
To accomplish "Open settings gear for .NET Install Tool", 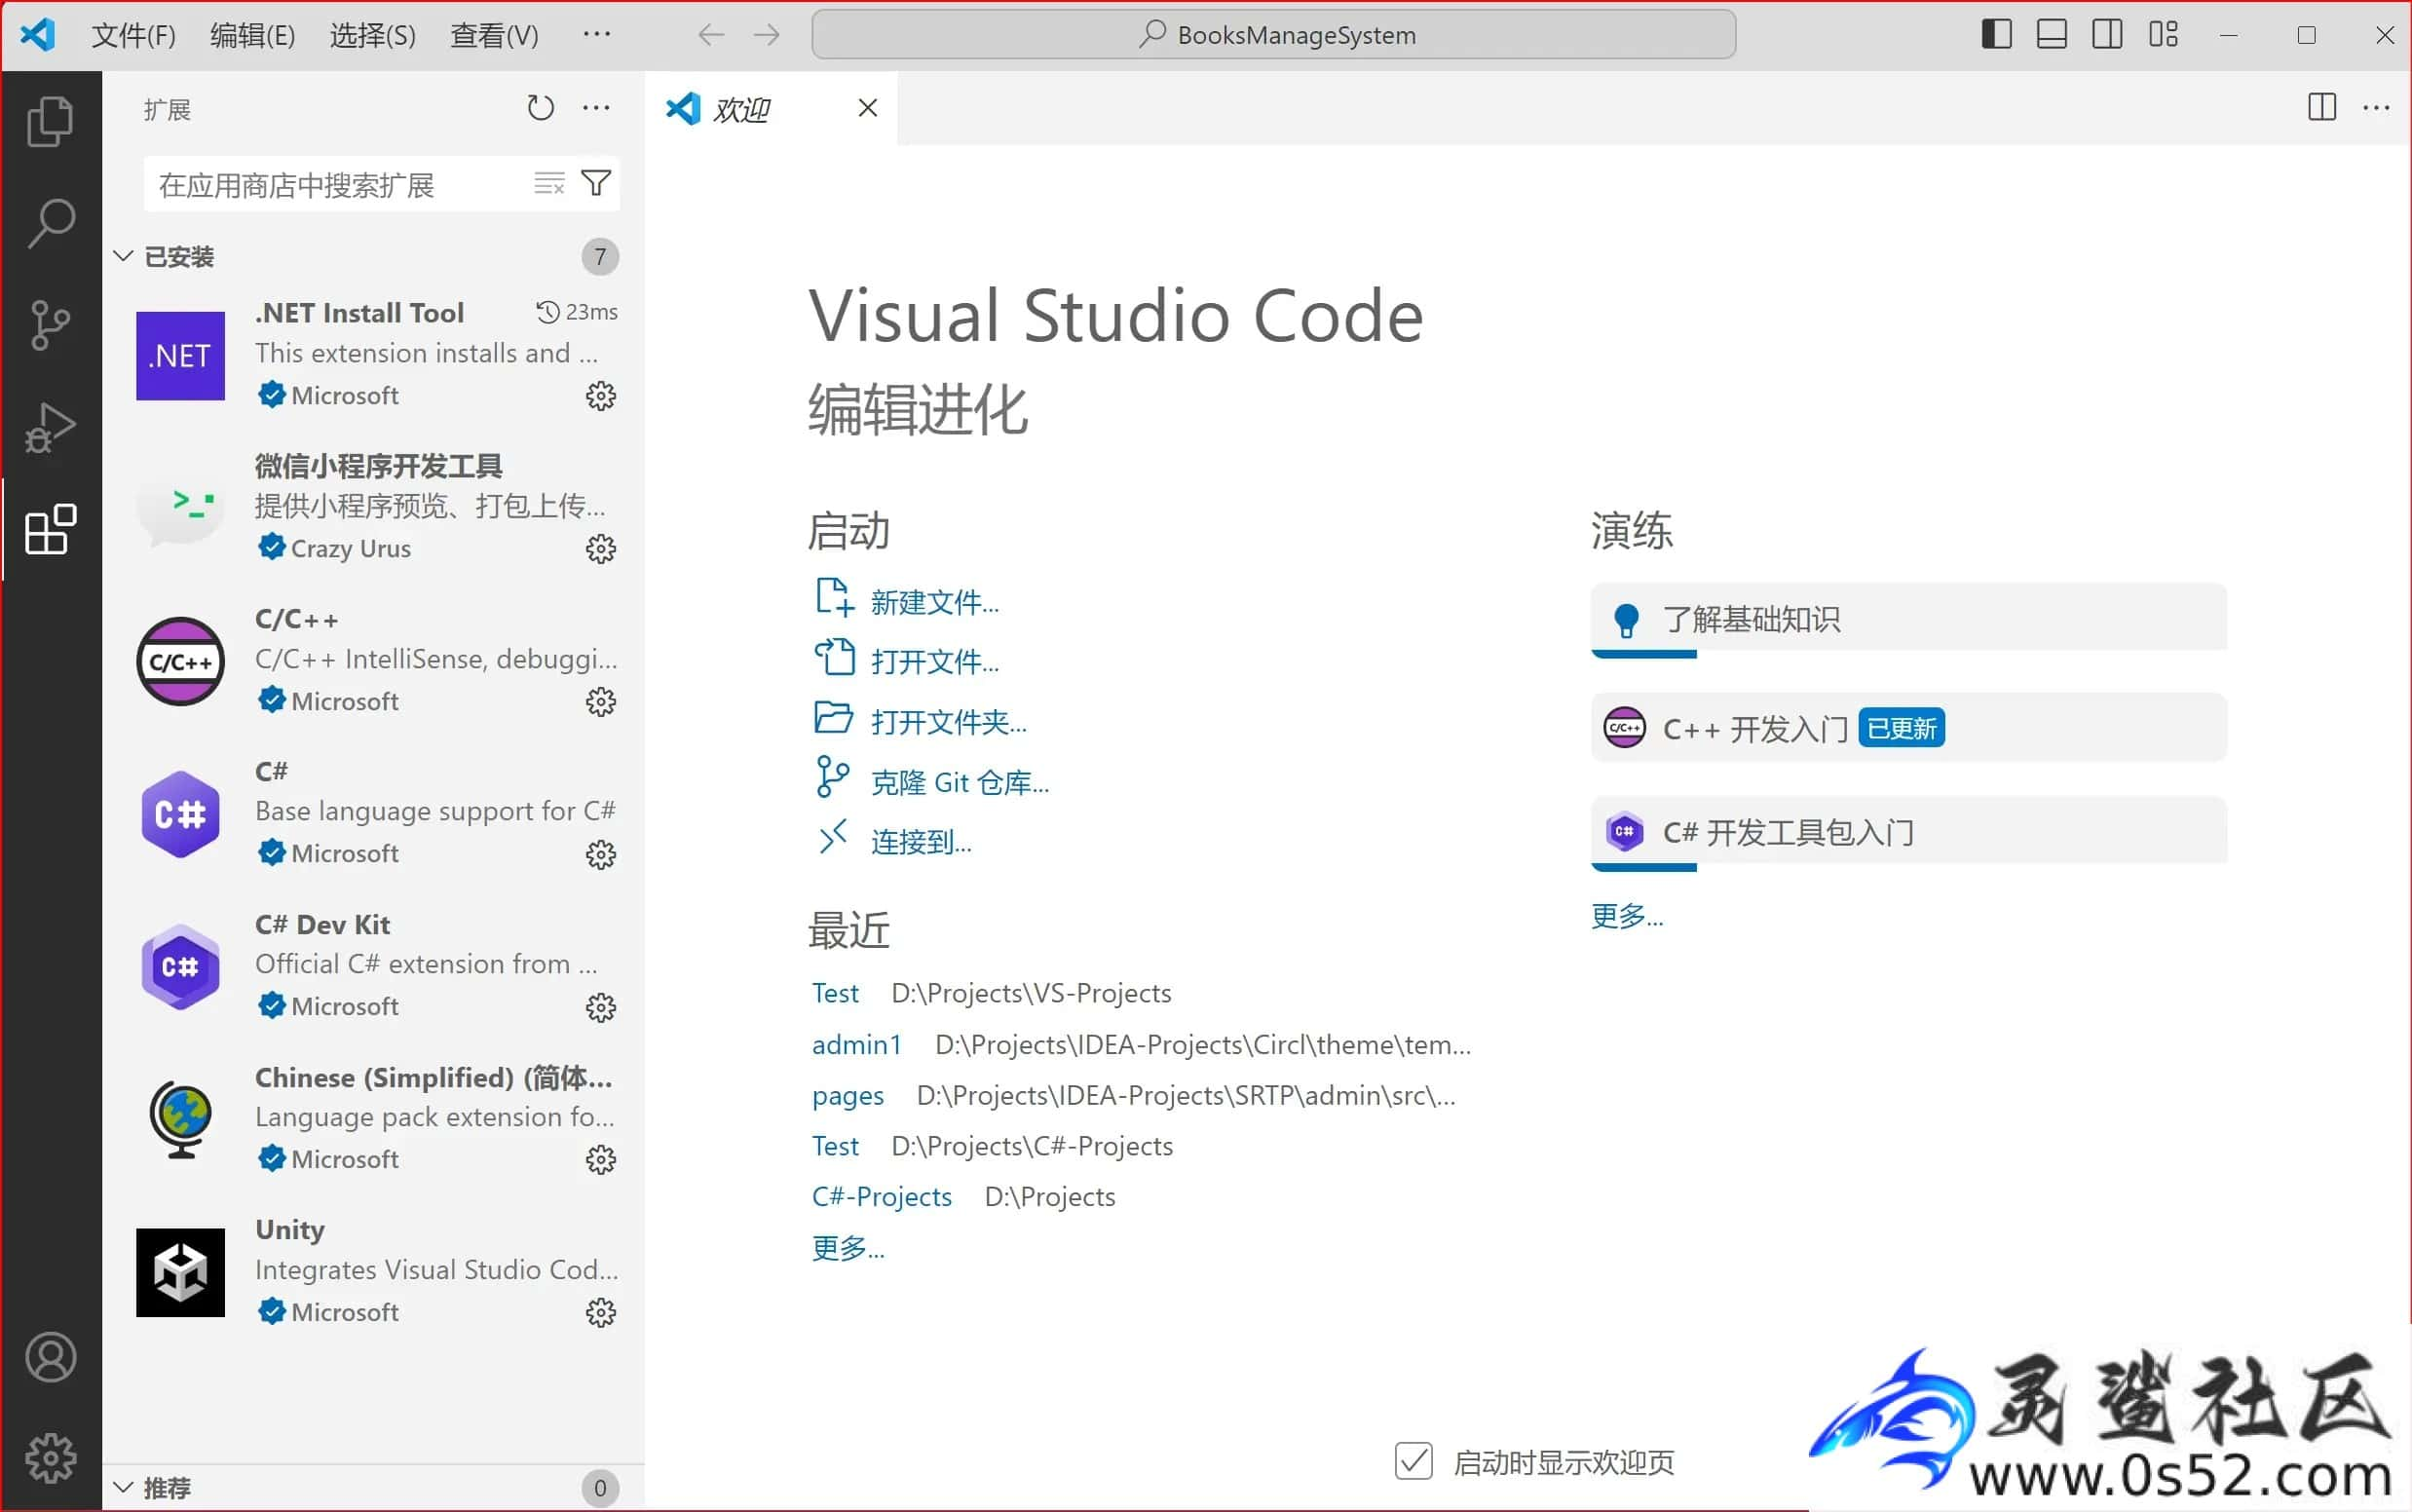I will click(x=600, y=396).
